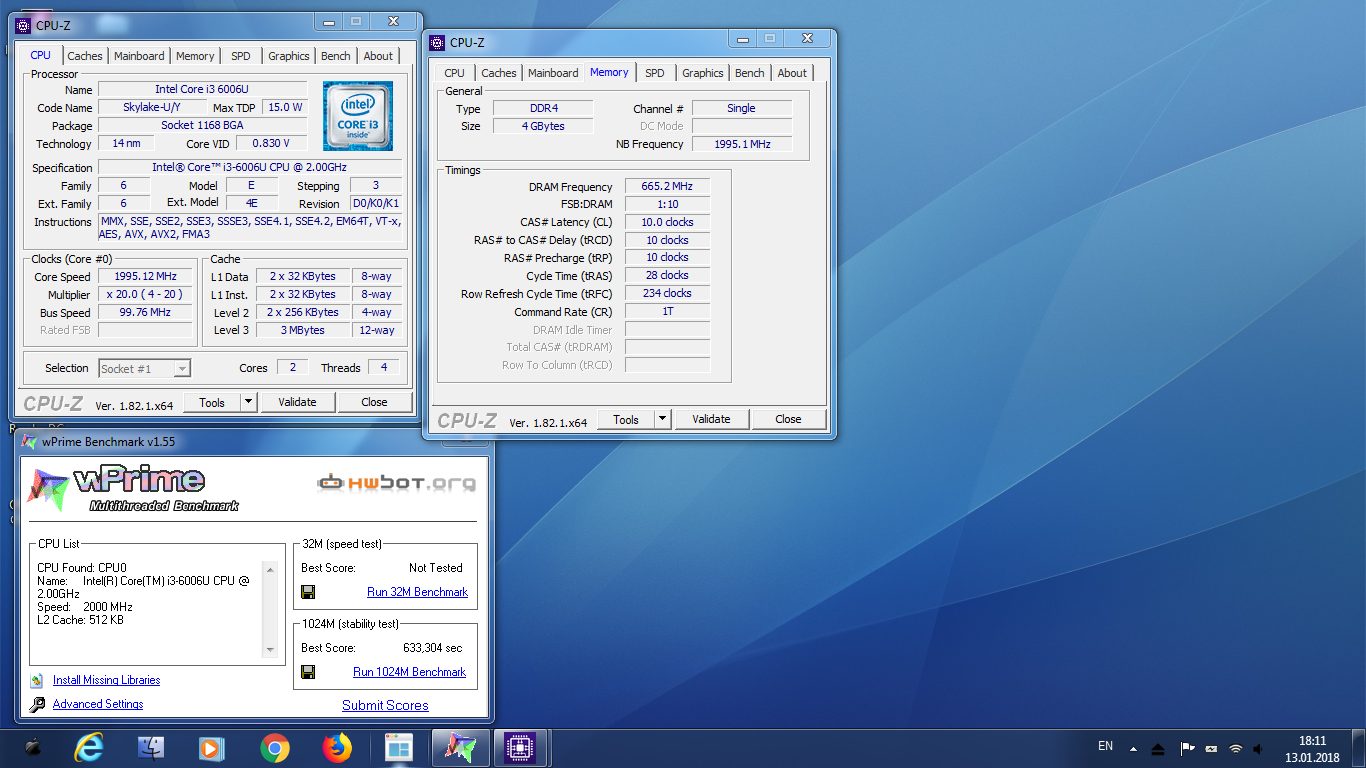Click the Core Speed value 1995.12 MHz
1366x768 pixels.
(145, 277)
